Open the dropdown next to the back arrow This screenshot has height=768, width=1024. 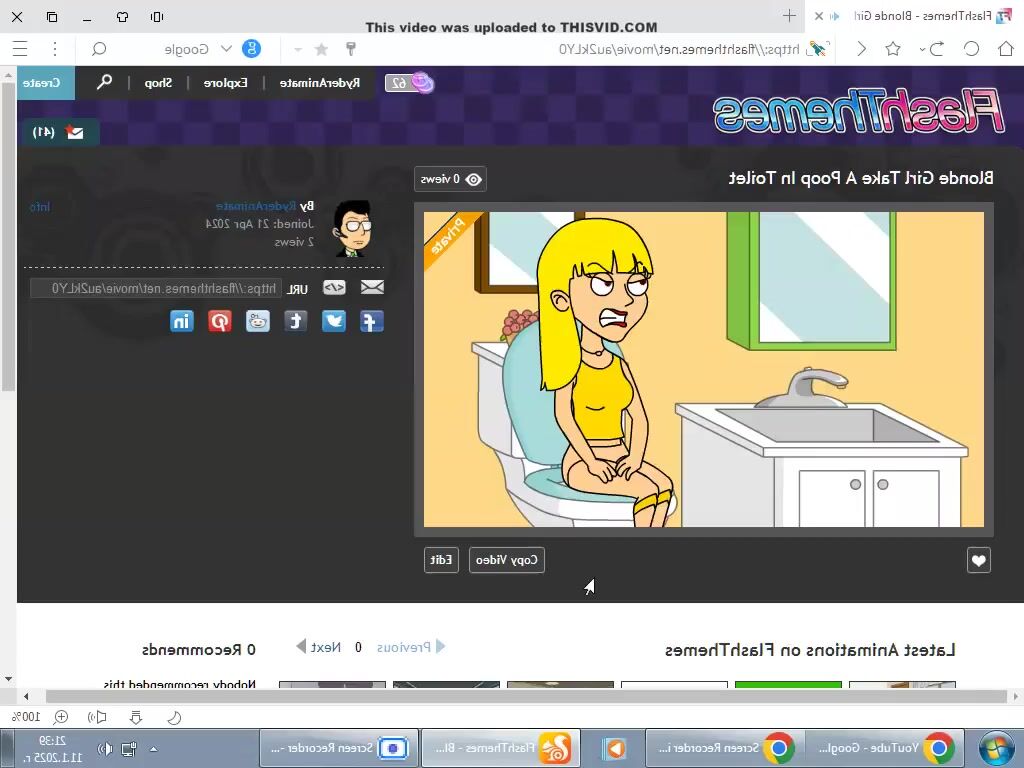[x=922, y=50]
